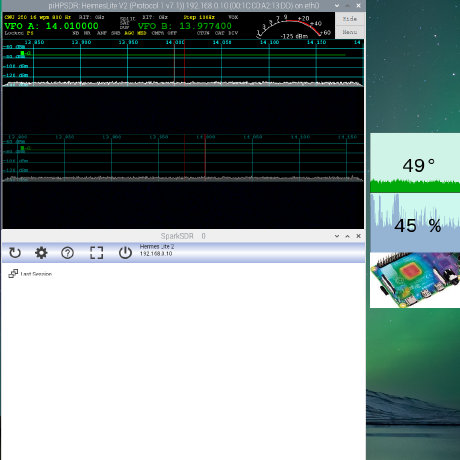Maximize the SparkSDR window
Image resolution: width=460 pixels, height=460 pixels.
[x=347, y=236]
